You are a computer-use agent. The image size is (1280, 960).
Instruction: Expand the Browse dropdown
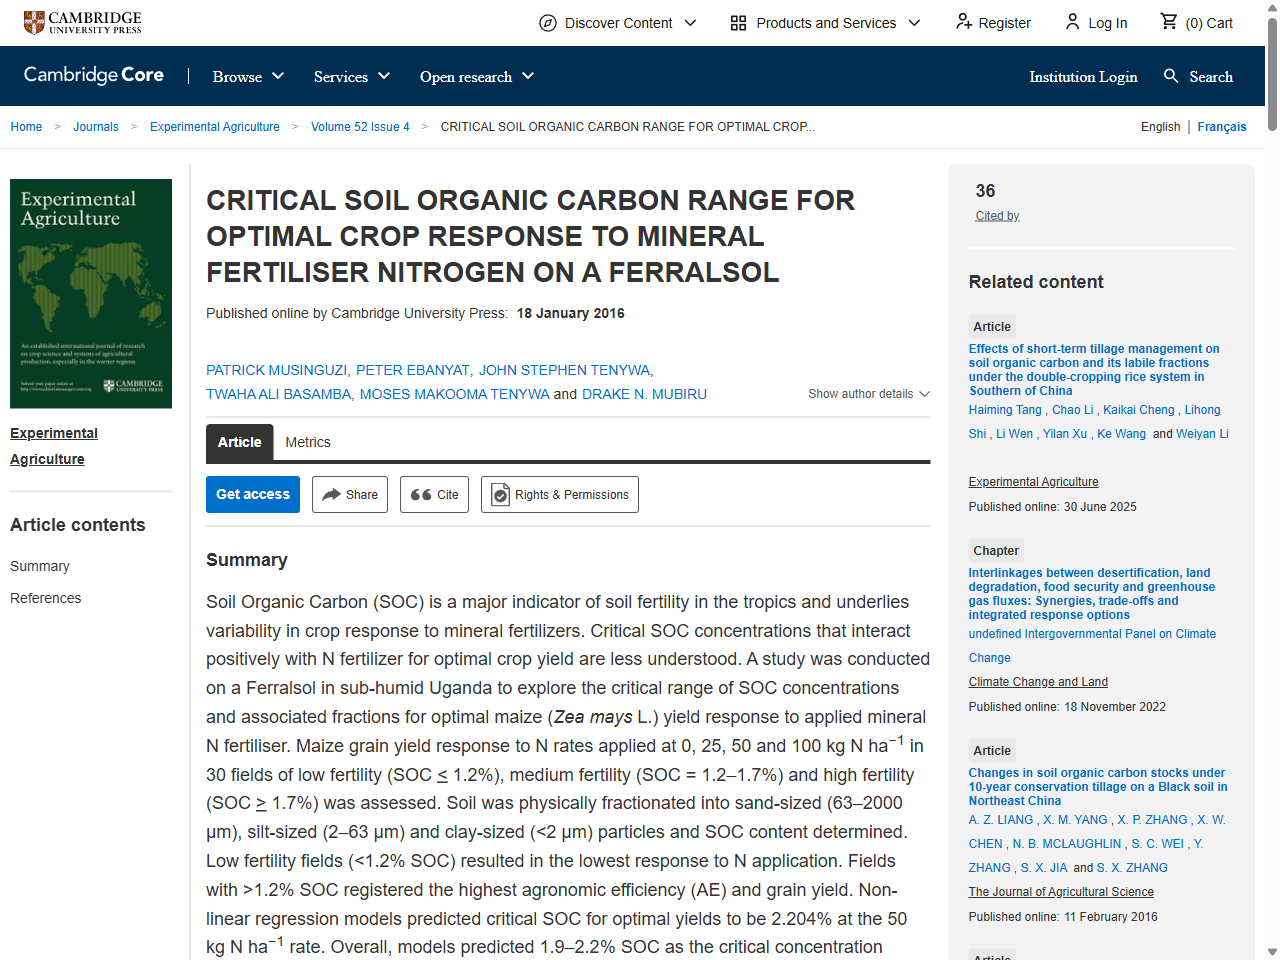[x=247, y=76]
